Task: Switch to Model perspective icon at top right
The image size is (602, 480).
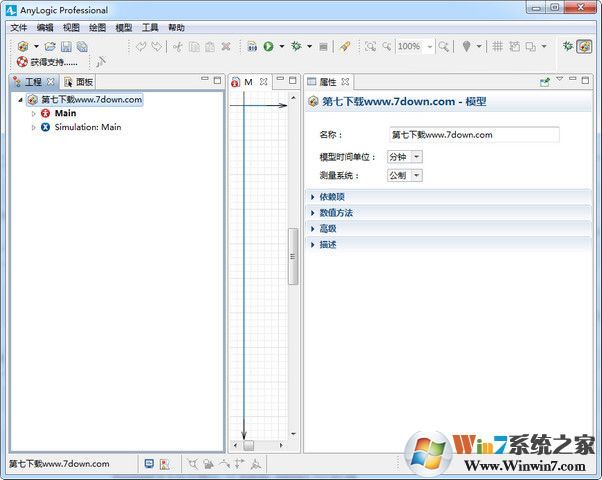Action: pyautogui.click(x=584, y=46)
